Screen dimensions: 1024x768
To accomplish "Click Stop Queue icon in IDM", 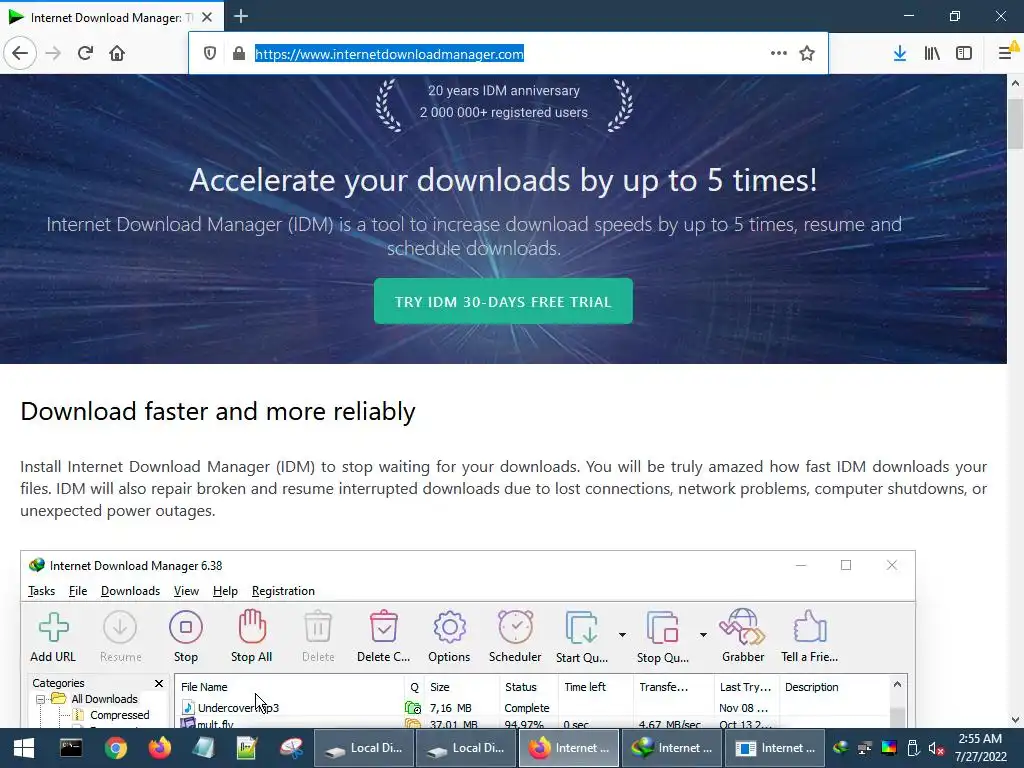I will click(662, 637).
